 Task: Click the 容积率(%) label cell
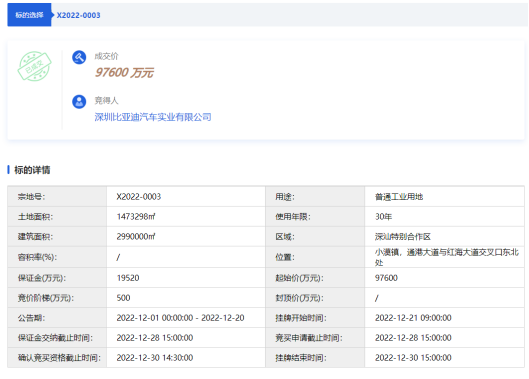pos(57,257)
